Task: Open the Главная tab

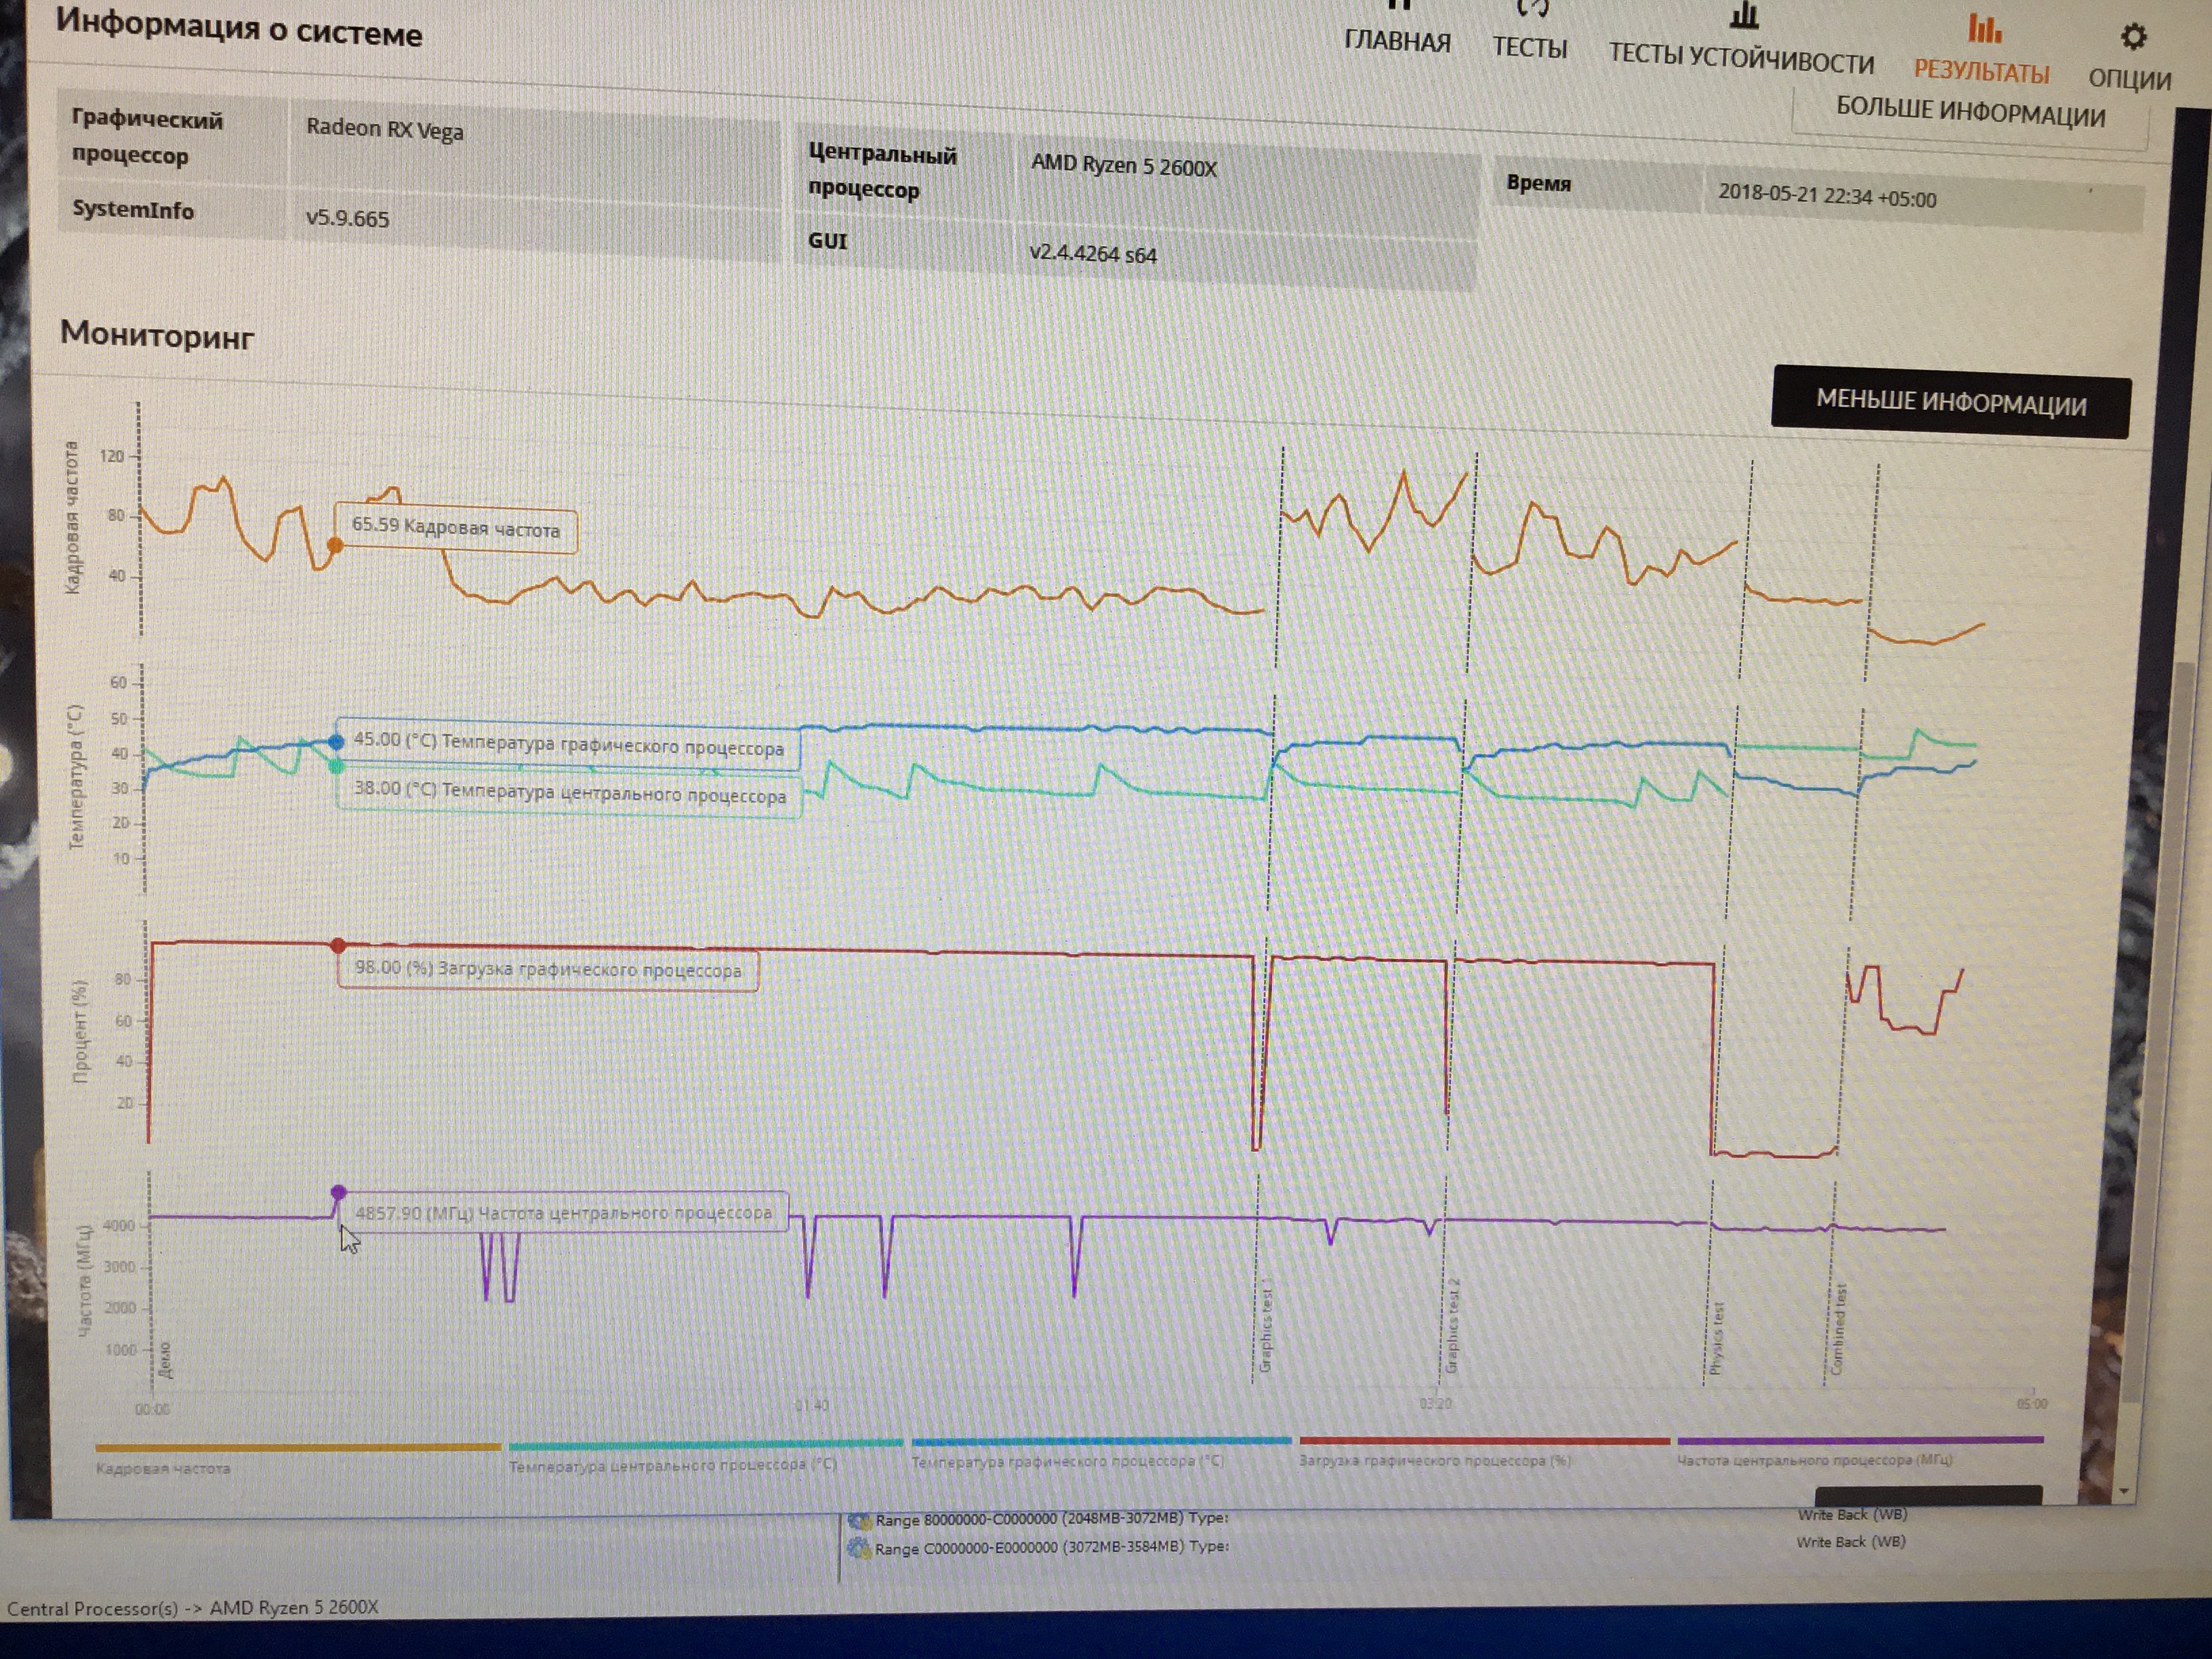Action: [1397, 42]
